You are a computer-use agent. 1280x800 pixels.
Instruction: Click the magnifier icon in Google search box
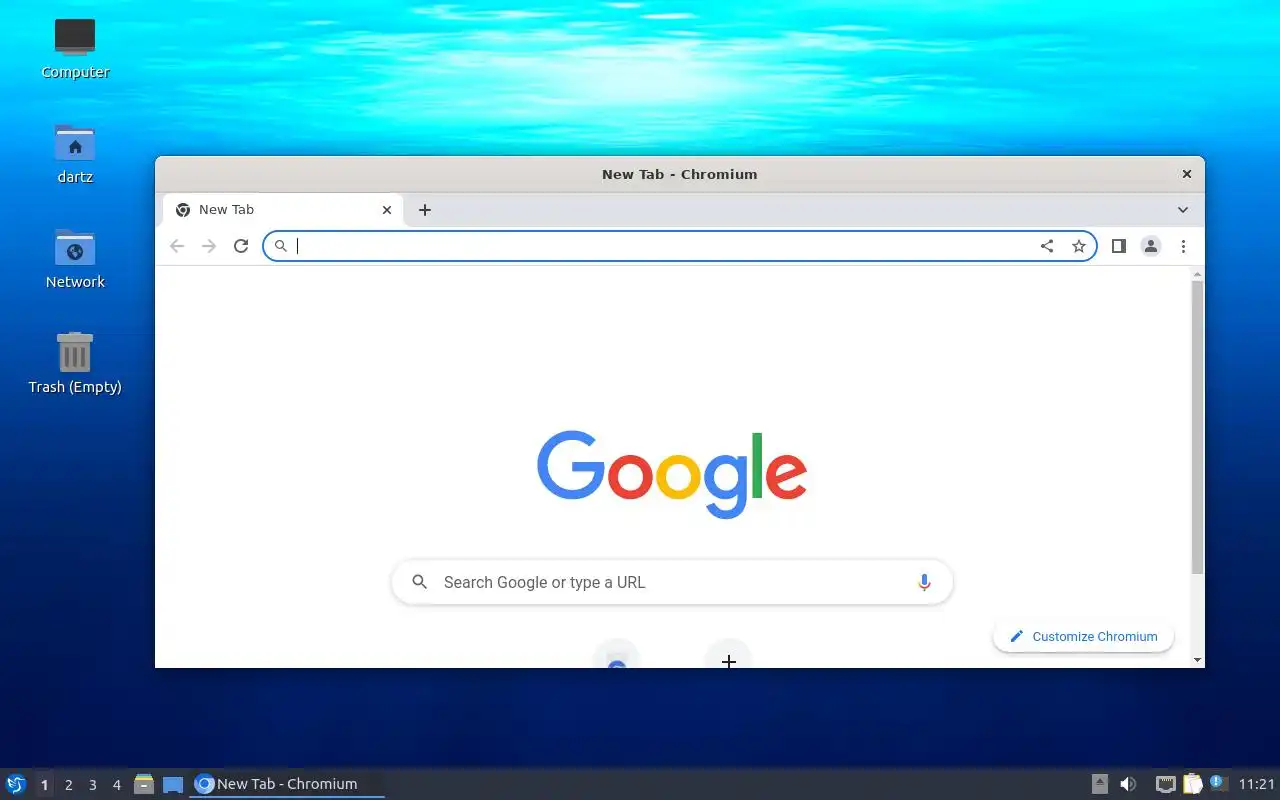[x=420, y=582]
